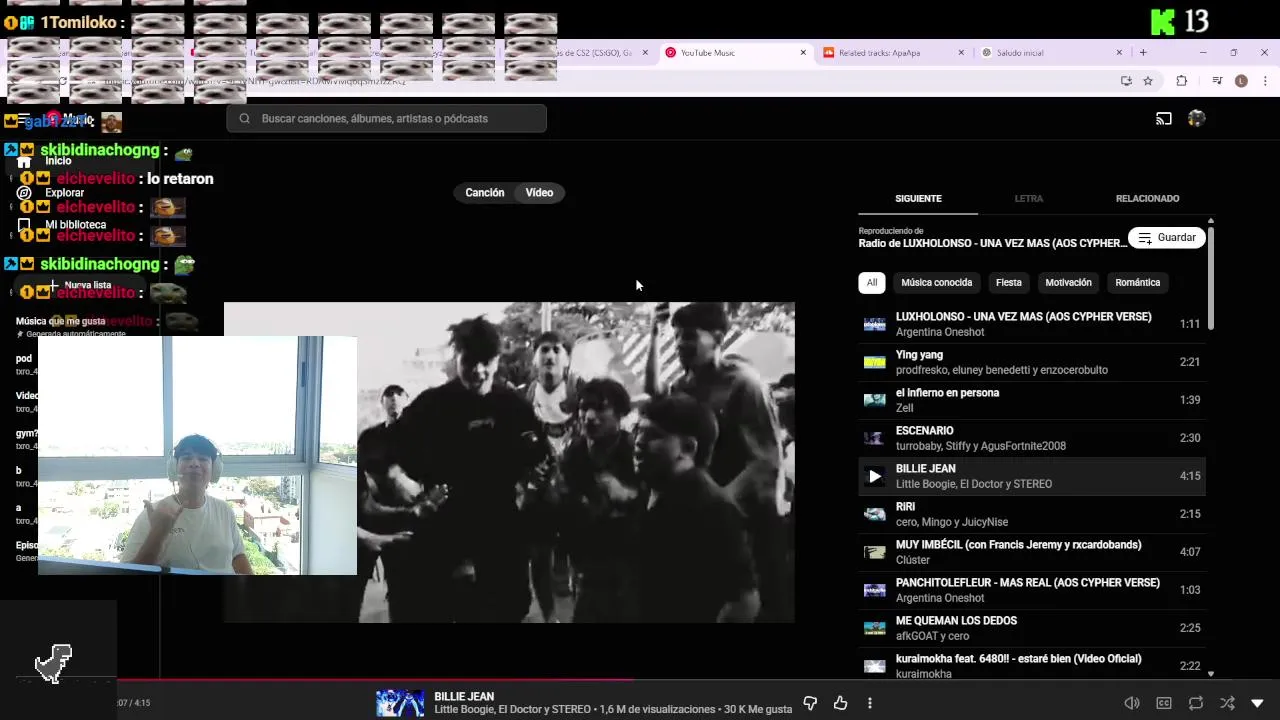This screenshot has height=720, width=1280.
Task: Toggle closed captions in player bar
Action: [1164, 704]
